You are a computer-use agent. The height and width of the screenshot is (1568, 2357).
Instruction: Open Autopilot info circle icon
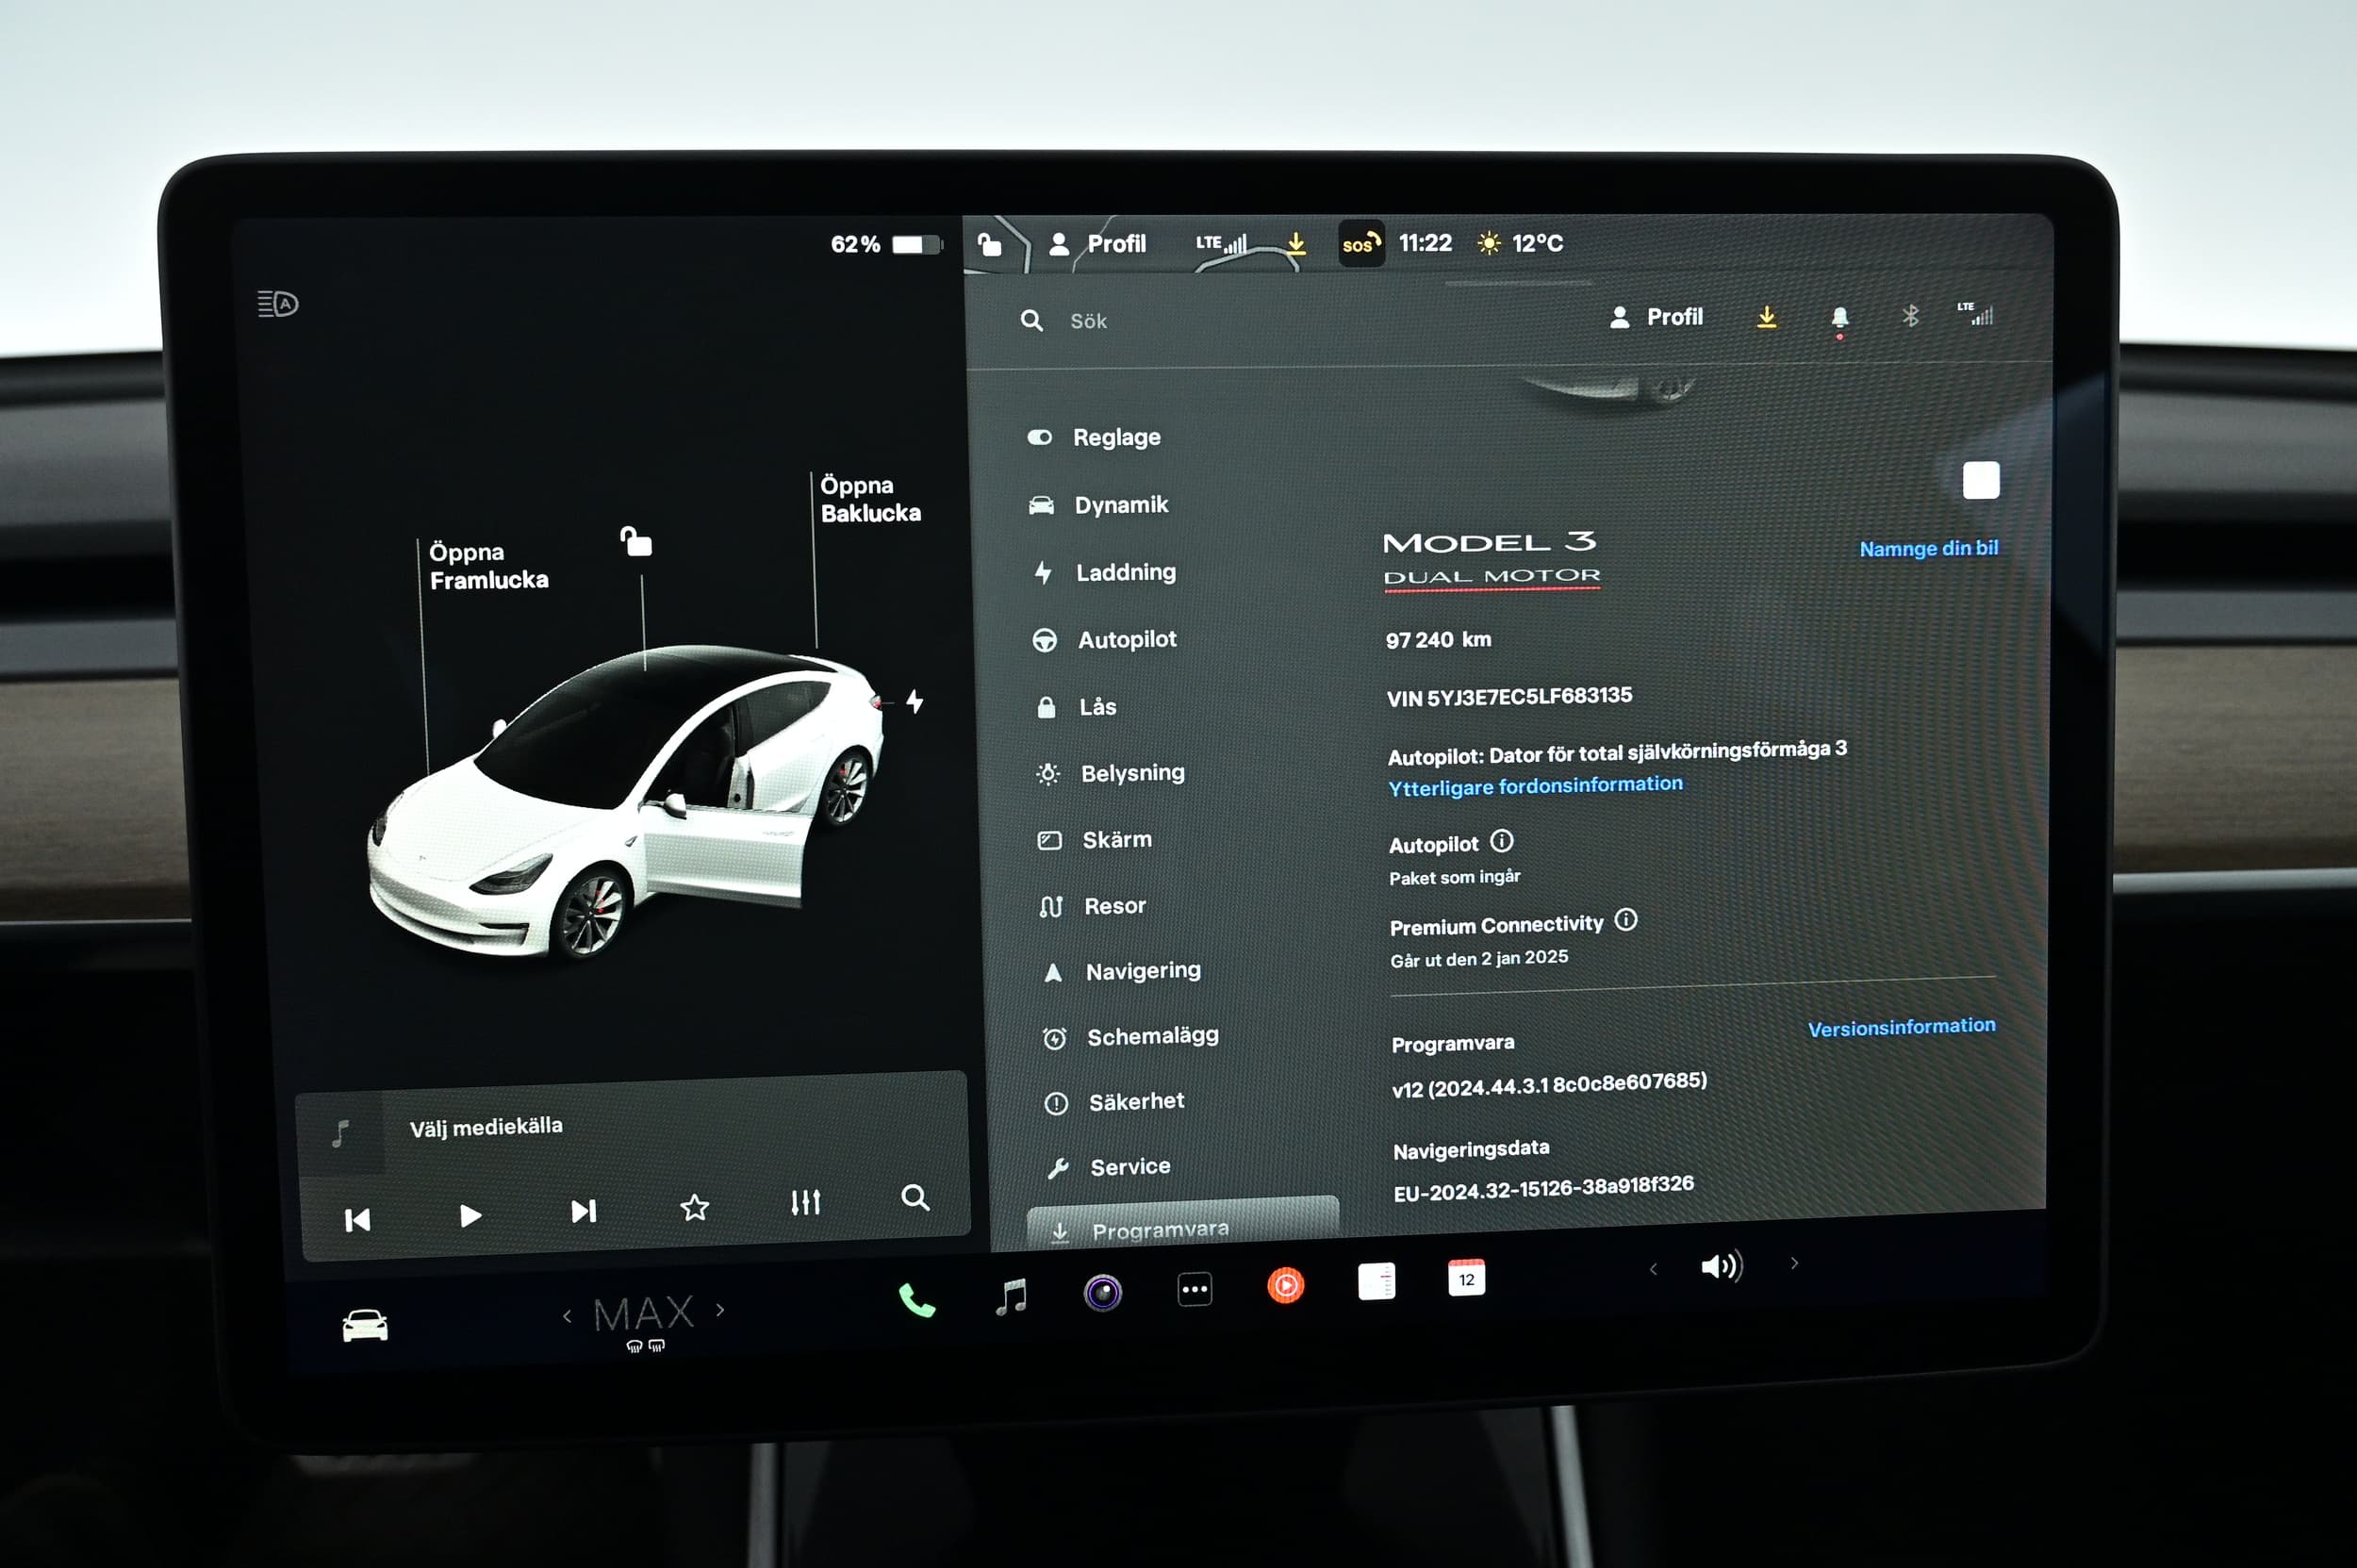(x=1502, y=841)
